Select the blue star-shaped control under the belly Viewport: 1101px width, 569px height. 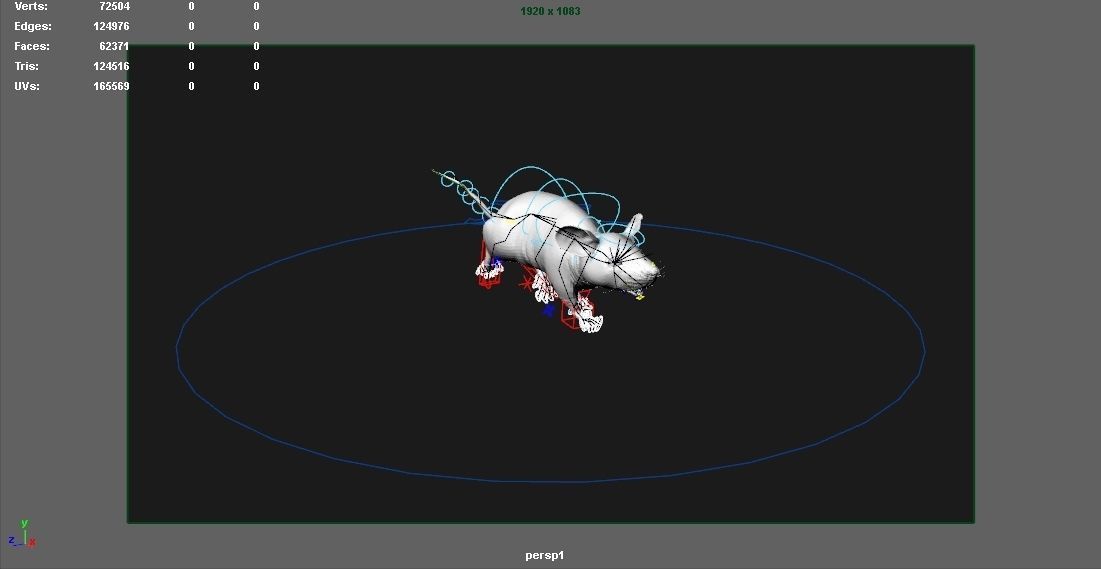pyautogui.click(x=548, y=310)
